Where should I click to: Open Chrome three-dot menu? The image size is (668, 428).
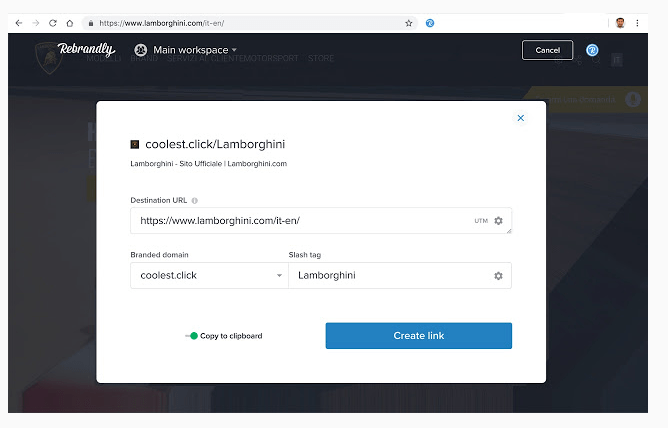coord(637,23)
